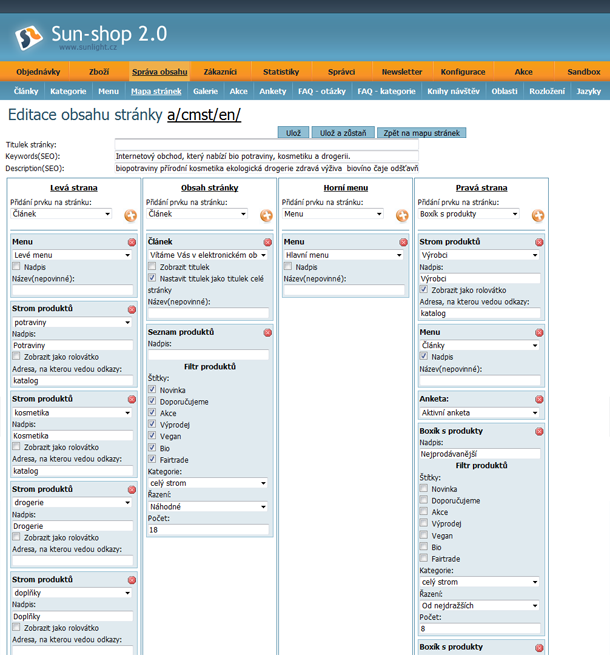Screen dimensions: 610x655
Task: Remove the doplňky Strom produktů block
Action: [132, 580]
